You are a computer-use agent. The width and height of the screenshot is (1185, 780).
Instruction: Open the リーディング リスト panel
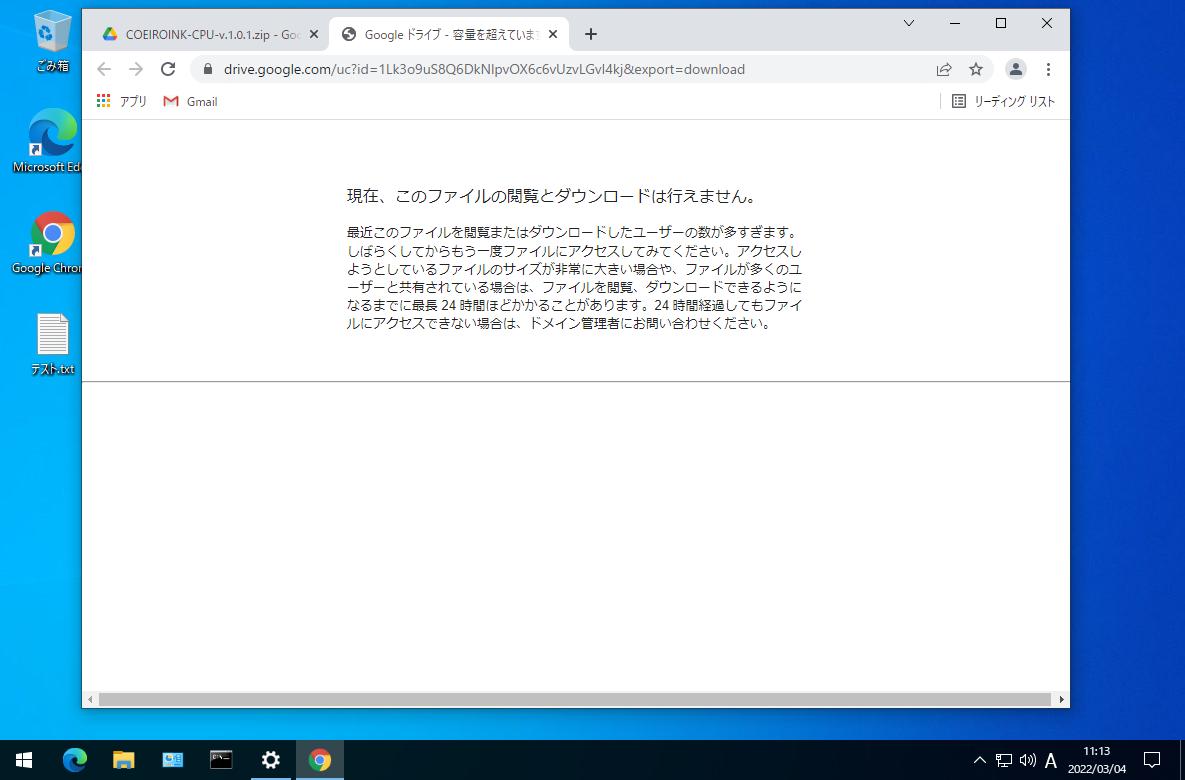click(x=1003, y=101)
